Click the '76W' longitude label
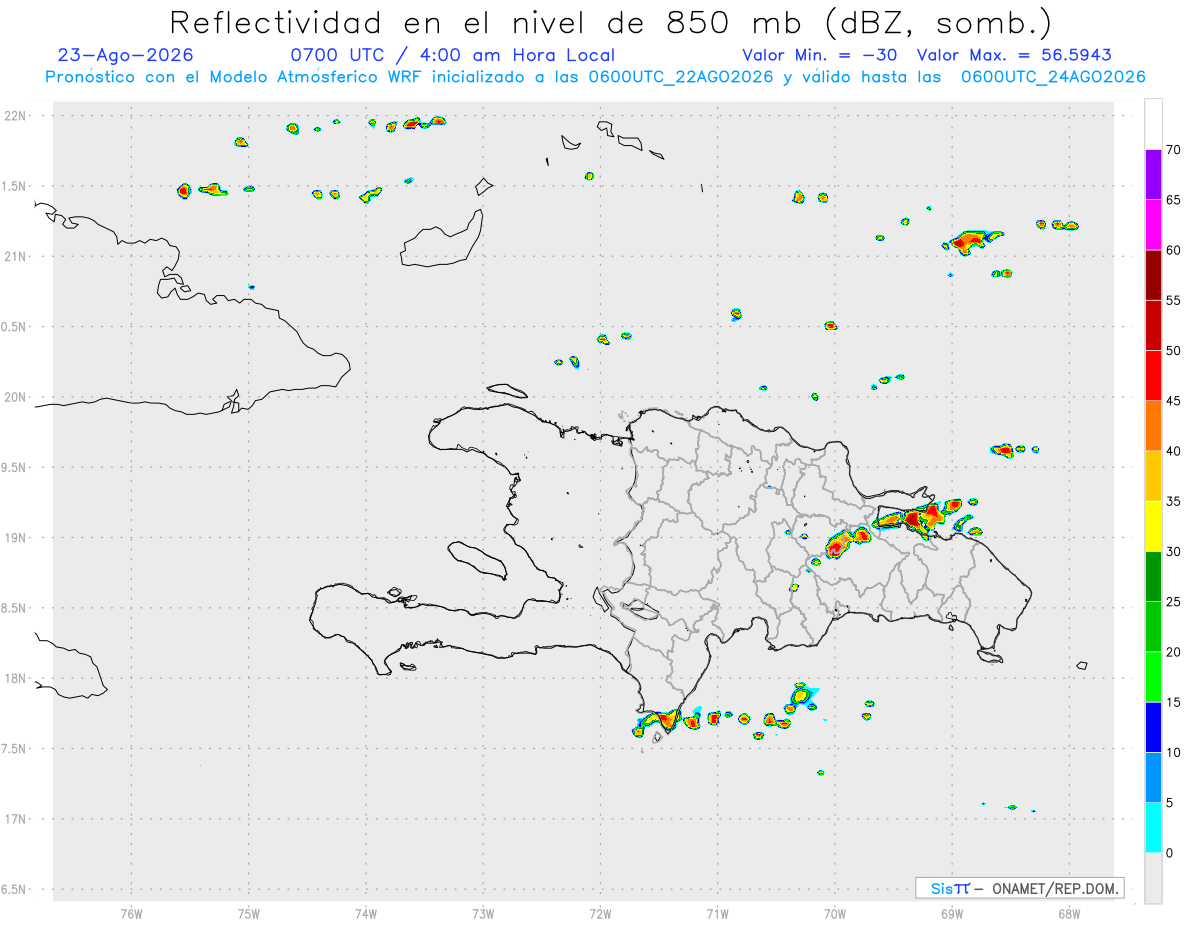Viewport: 1200px width, 927px height. (x=131, y=913)
